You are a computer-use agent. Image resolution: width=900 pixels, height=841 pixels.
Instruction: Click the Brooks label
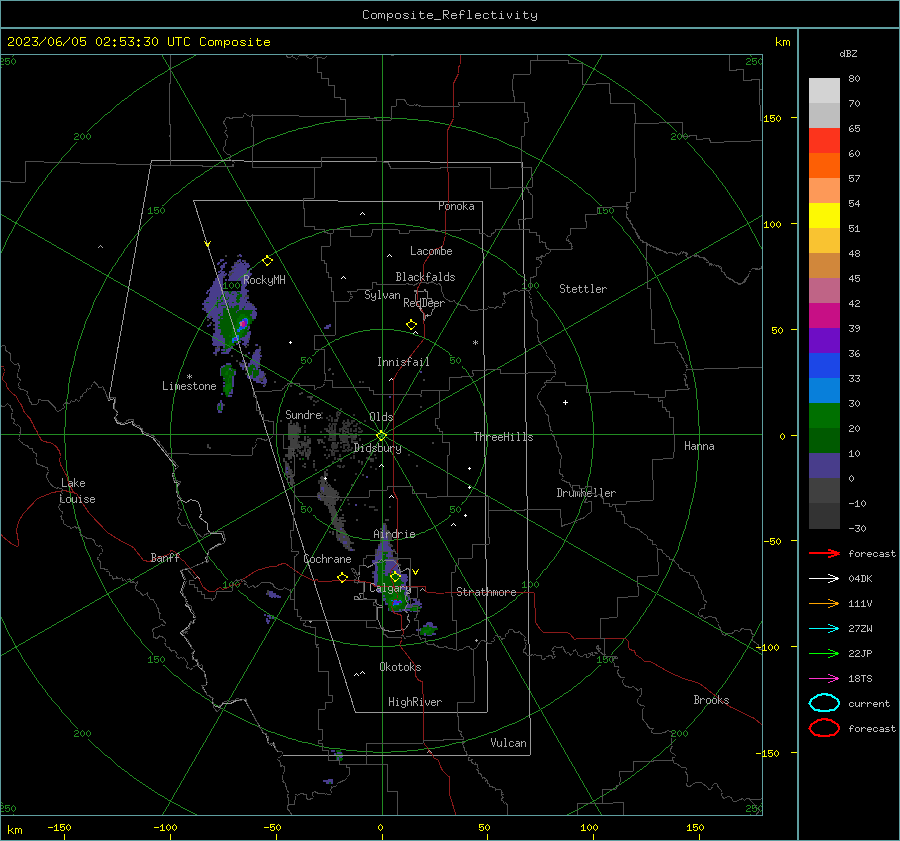pyautogui.click(x=711, y=700)
